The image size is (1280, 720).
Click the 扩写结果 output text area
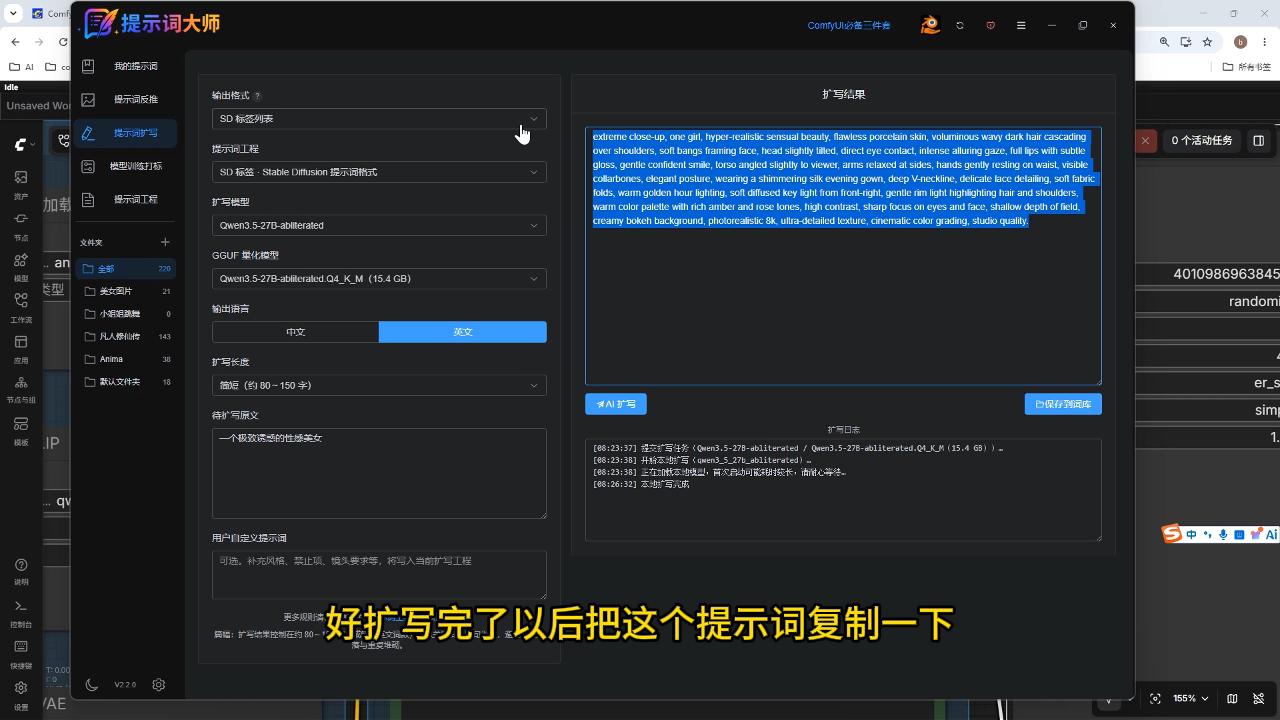pyautogui.click(x=843, y=255)
